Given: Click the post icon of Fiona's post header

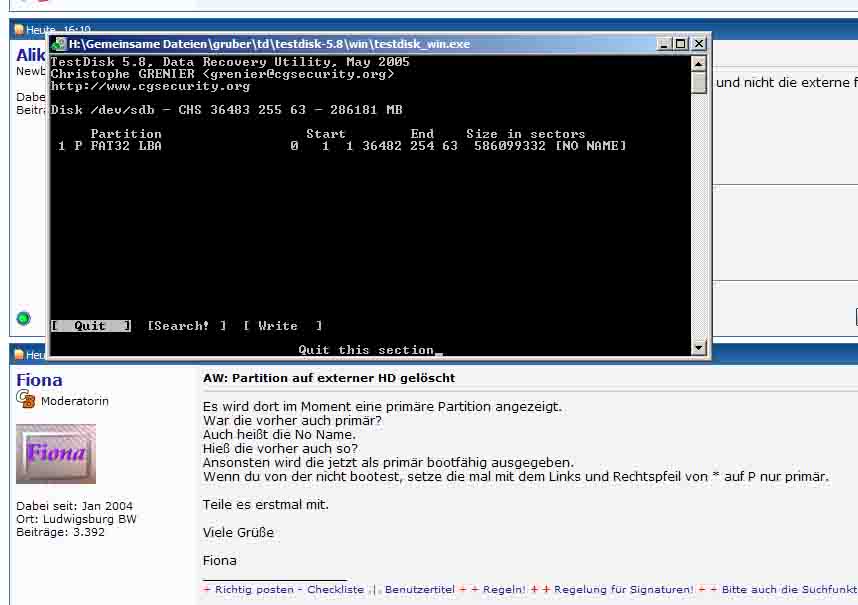Looking at the screenshot, I should tap(19, 354).
